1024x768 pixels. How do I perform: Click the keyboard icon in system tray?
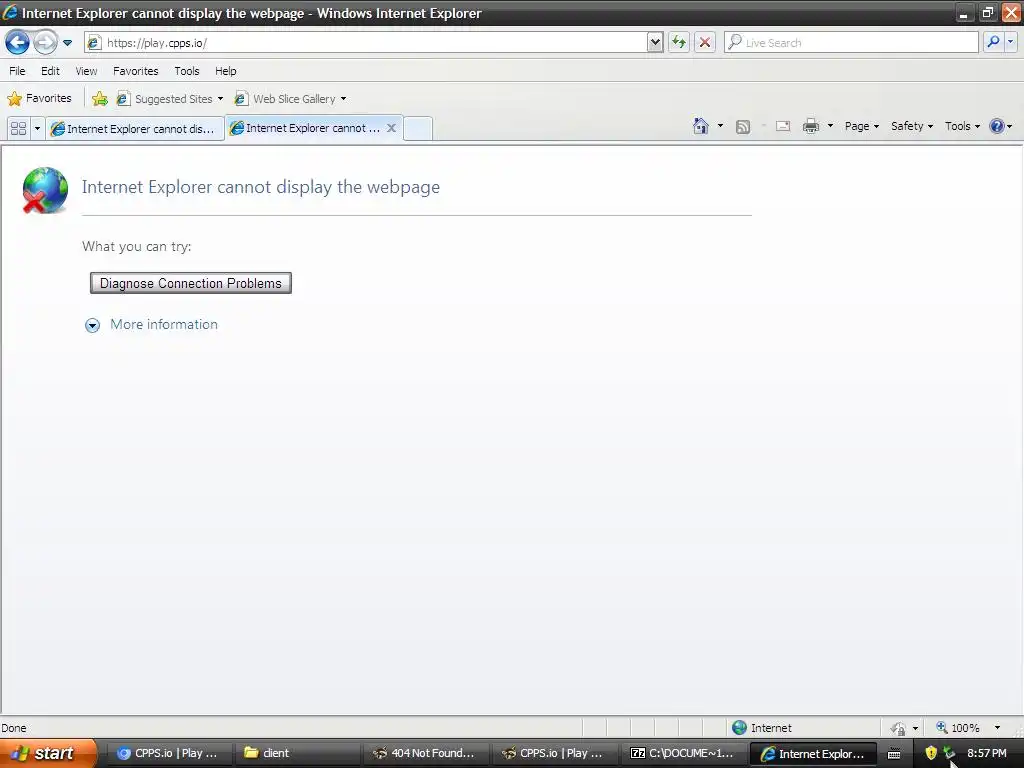tap(893, 754)
